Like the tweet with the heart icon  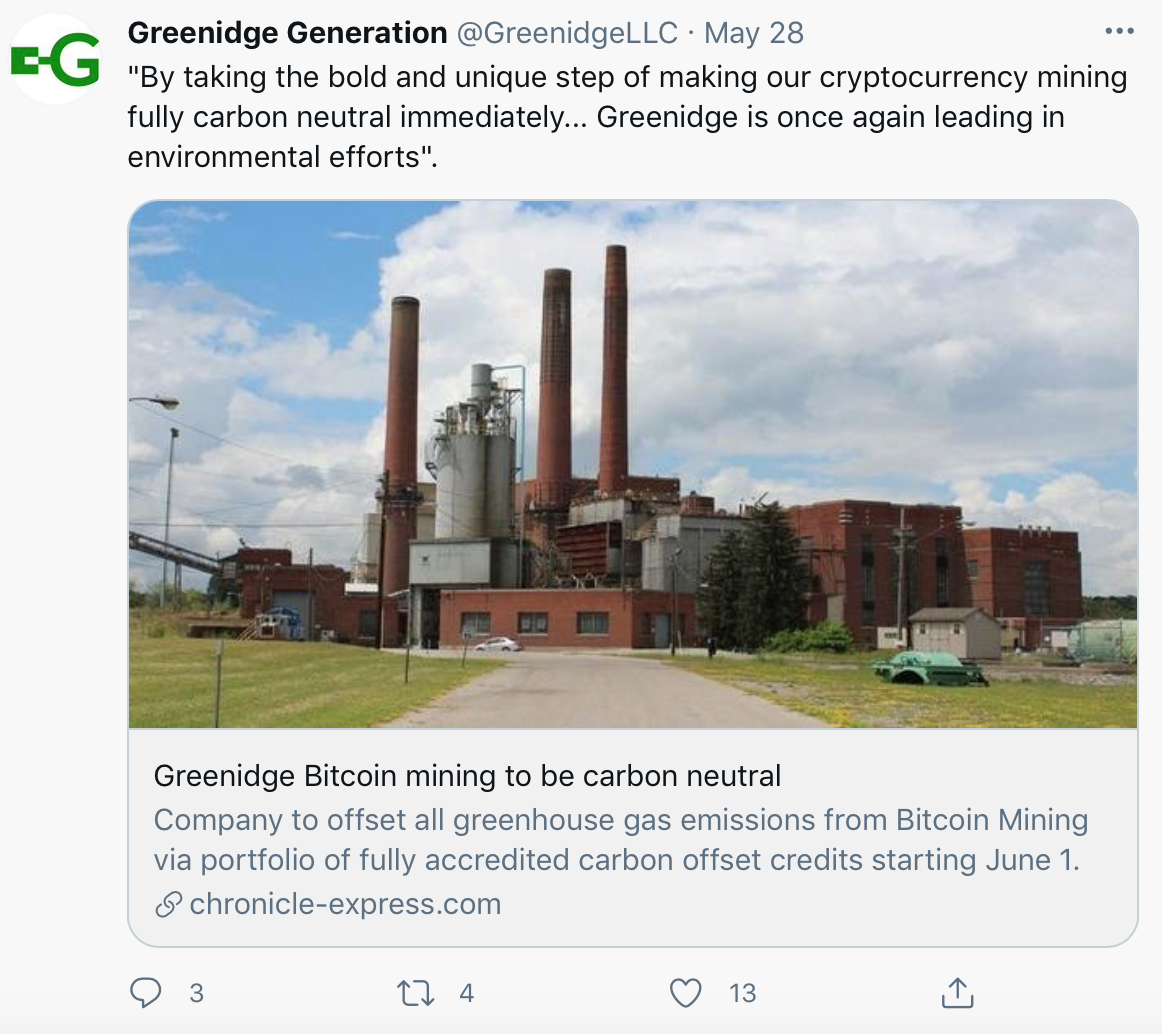(685, 993)
